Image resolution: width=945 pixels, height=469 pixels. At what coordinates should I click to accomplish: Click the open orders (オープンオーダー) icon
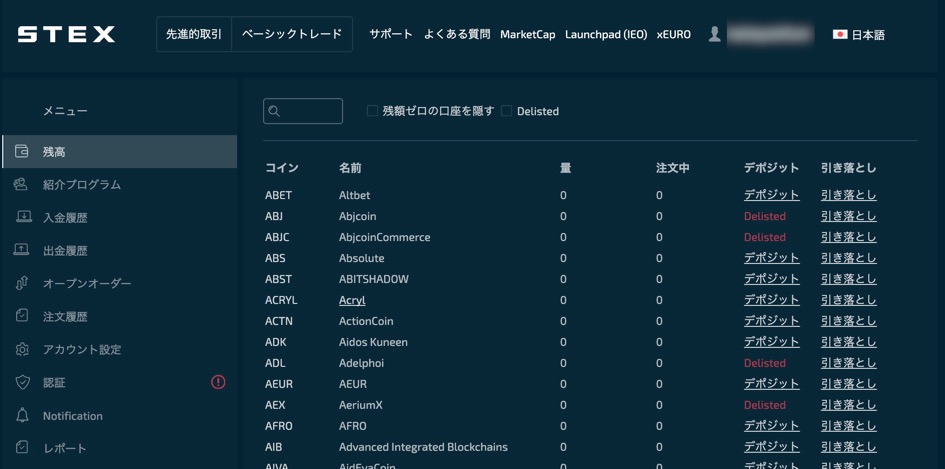[x=22, y=283]
